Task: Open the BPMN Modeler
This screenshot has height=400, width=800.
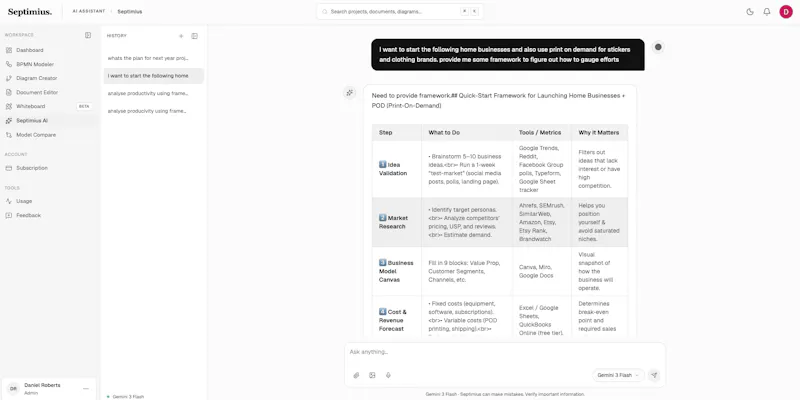Action: click(35, 64)
